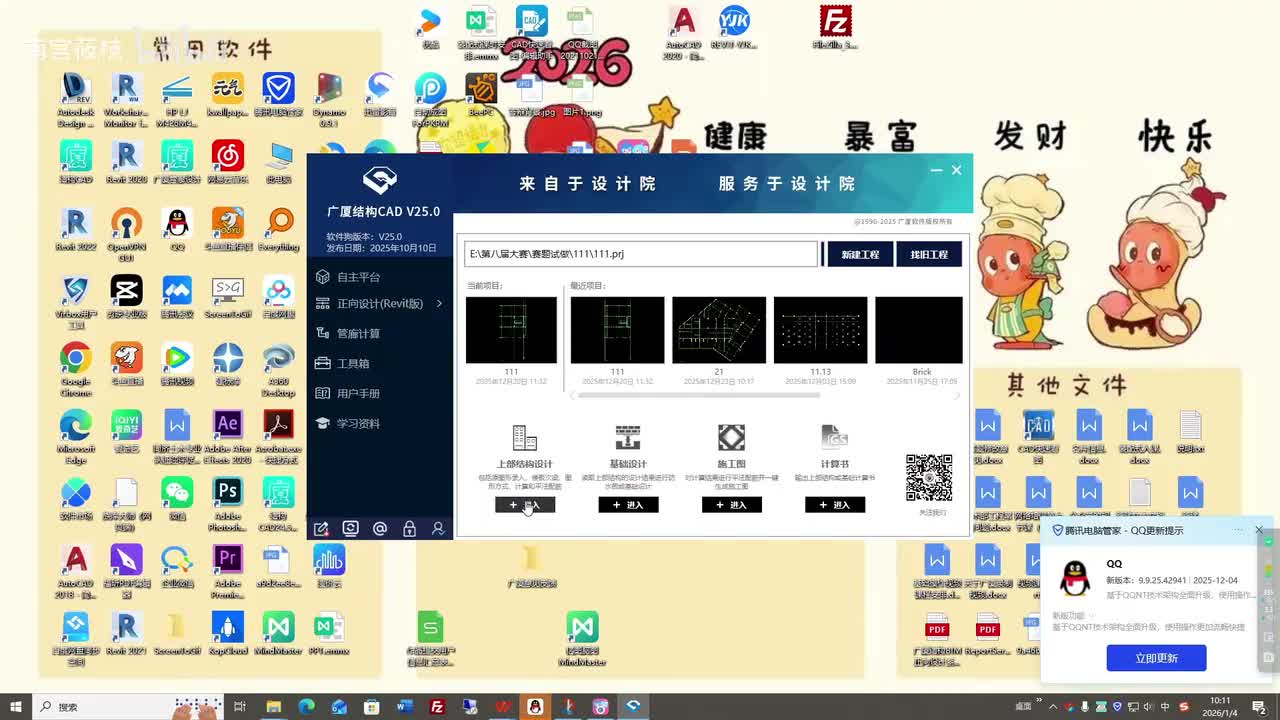Open the Adobe Photoshop desktop shortcut
The image size is (1280, 720).
coord(228,504)
